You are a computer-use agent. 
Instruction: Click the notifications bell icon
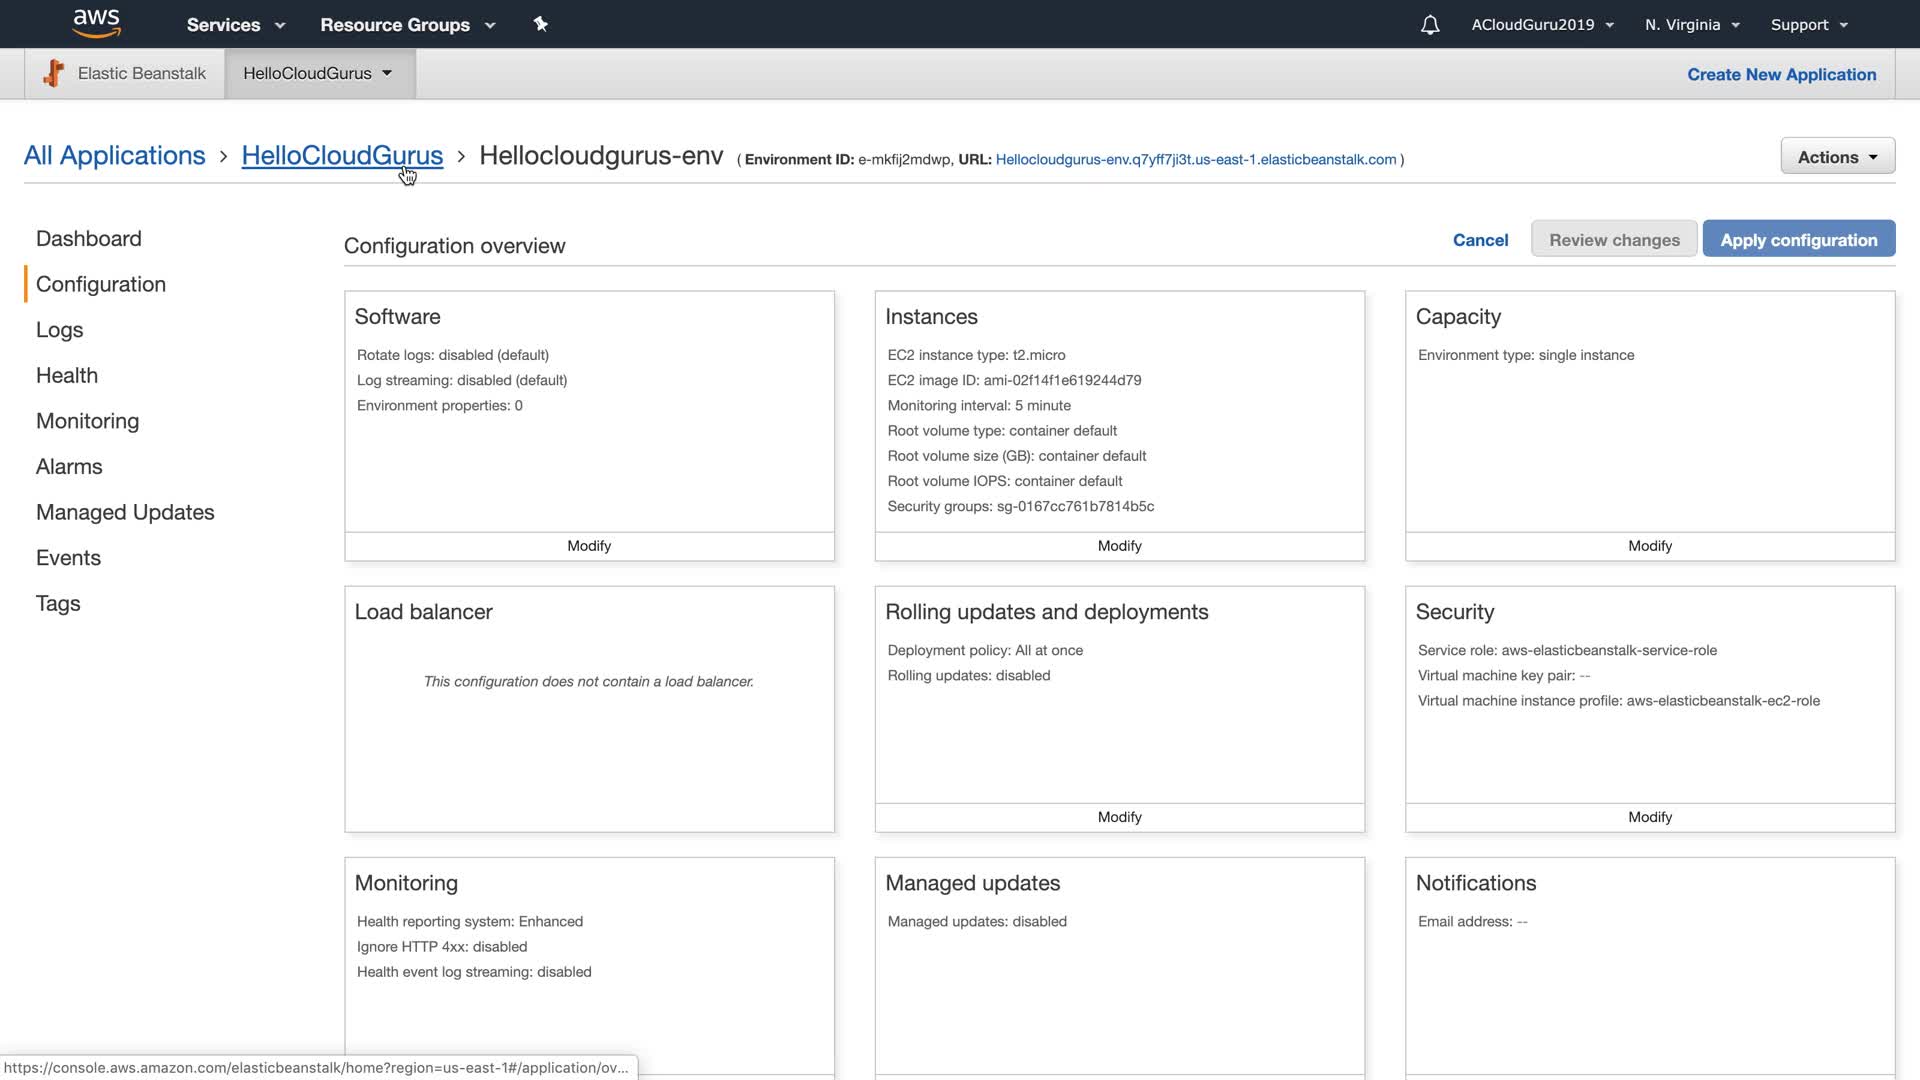point(1430,25)
